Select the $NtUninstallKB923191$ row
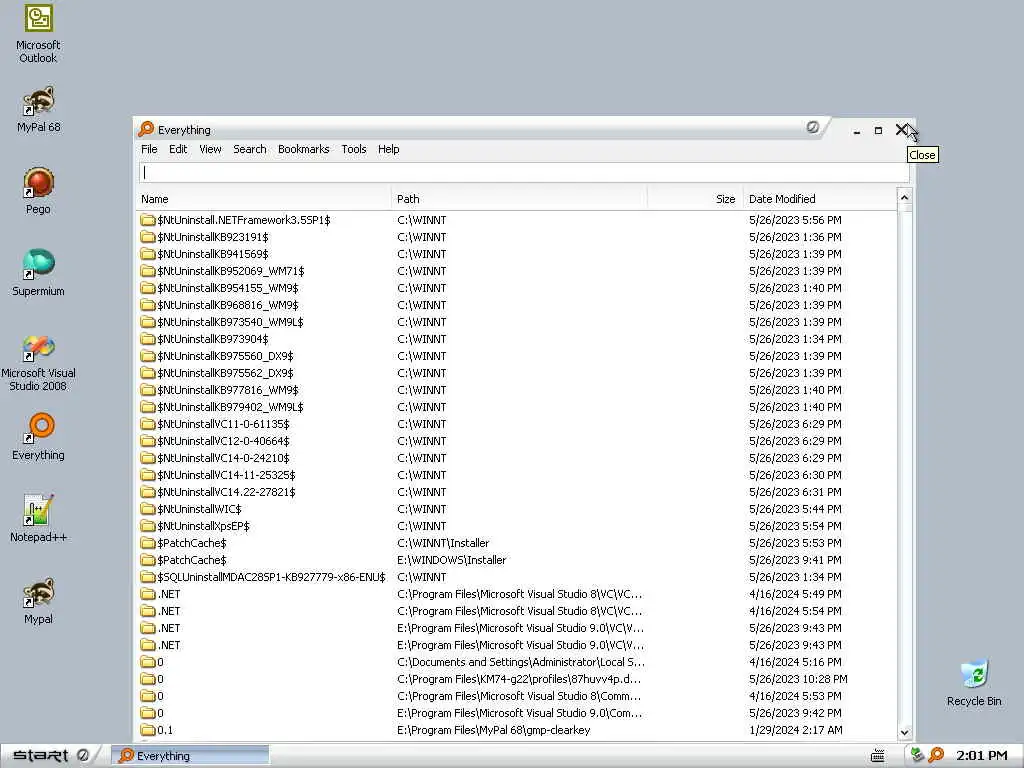Viewport: 1024px width, 768px height. pyautogui.click(x=517, y=237)
